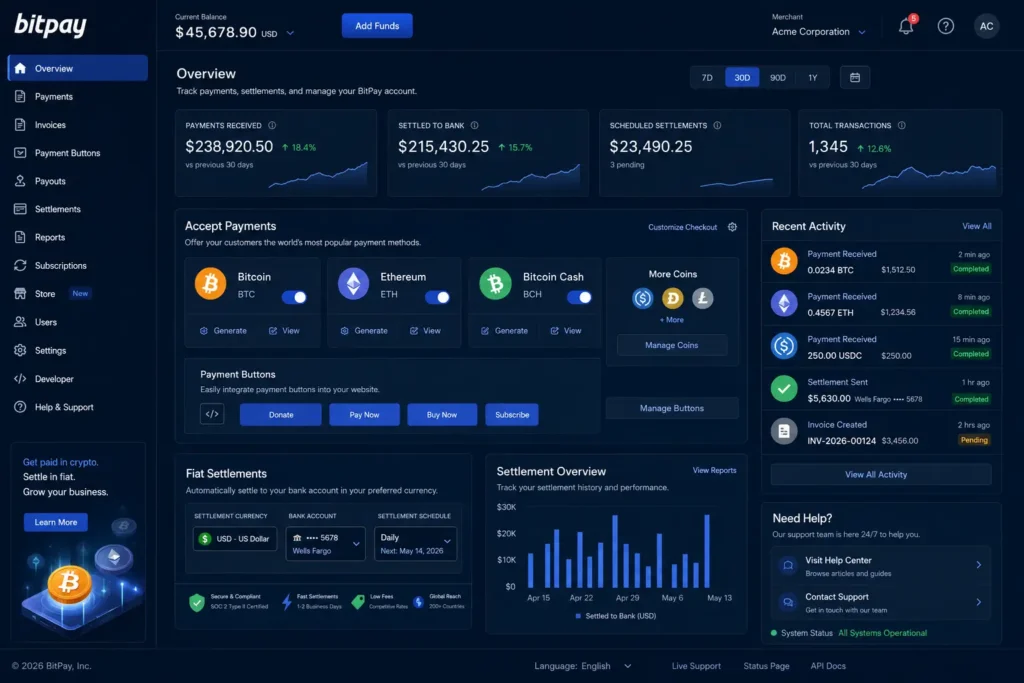This screenshot has height=683, width=1024.
Task: Open the Daily settlement schedule dropdown
Action: coord(415,543)
